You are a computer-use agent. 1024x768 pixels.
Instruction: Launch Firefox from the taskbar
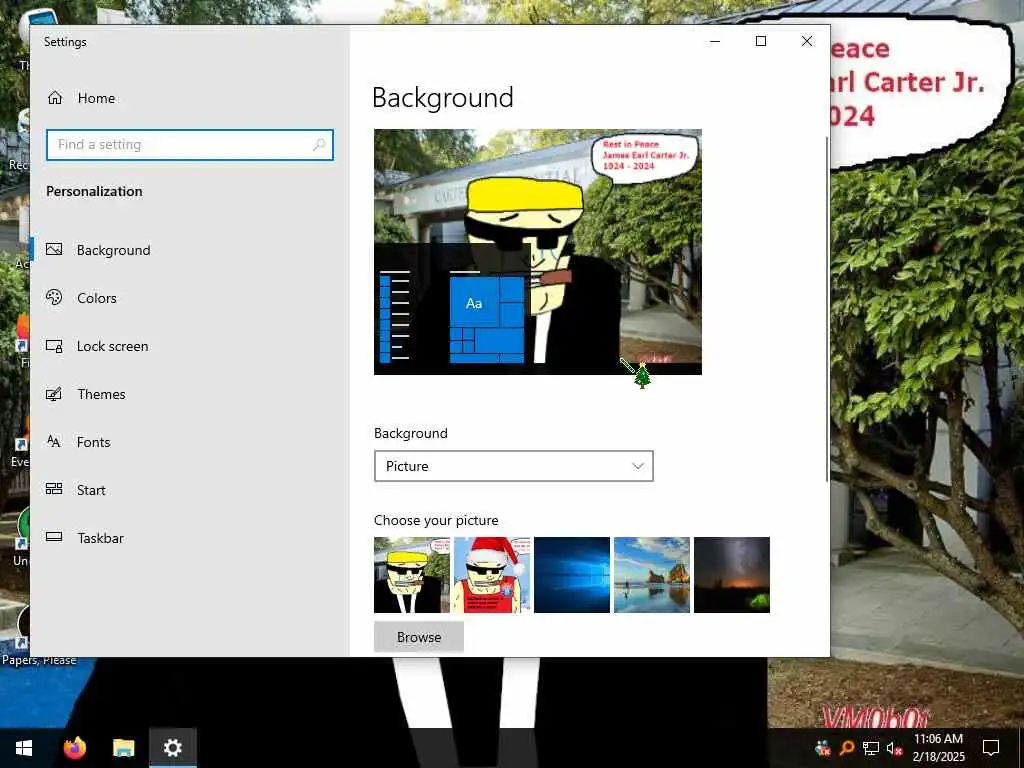pos(74,748)
